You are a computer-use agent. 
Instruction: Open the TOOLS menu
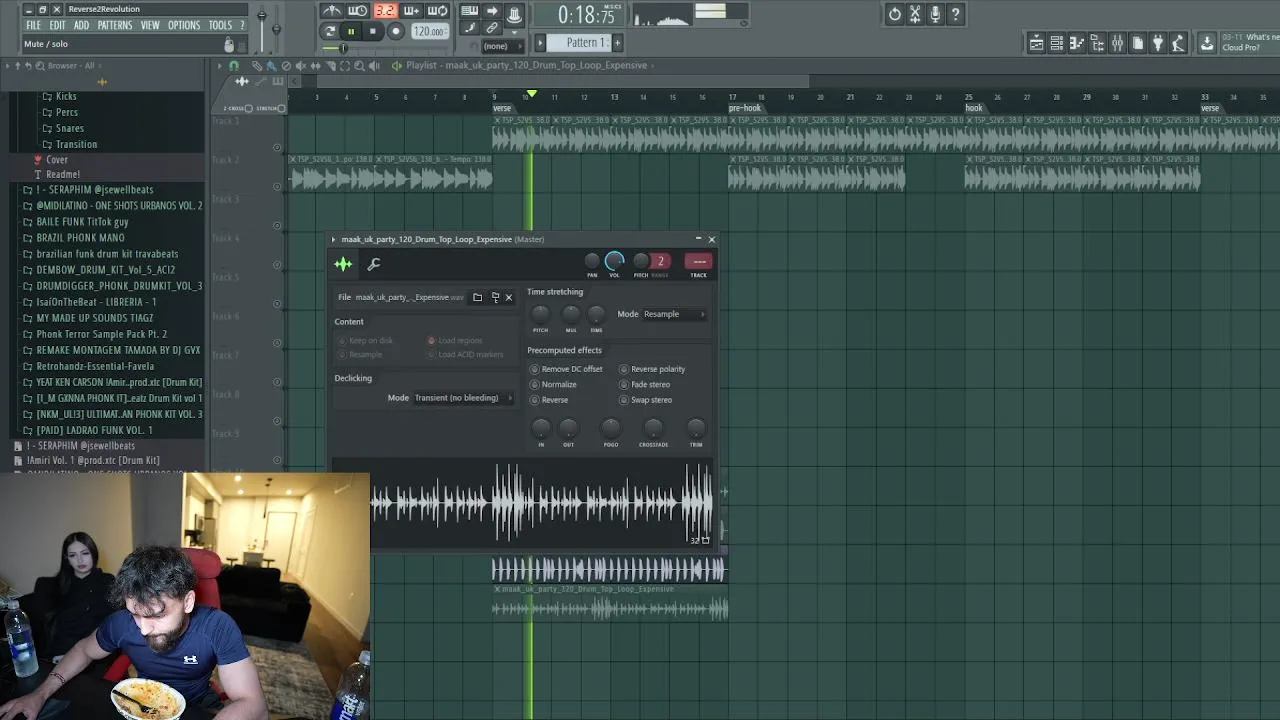(220, 25)
